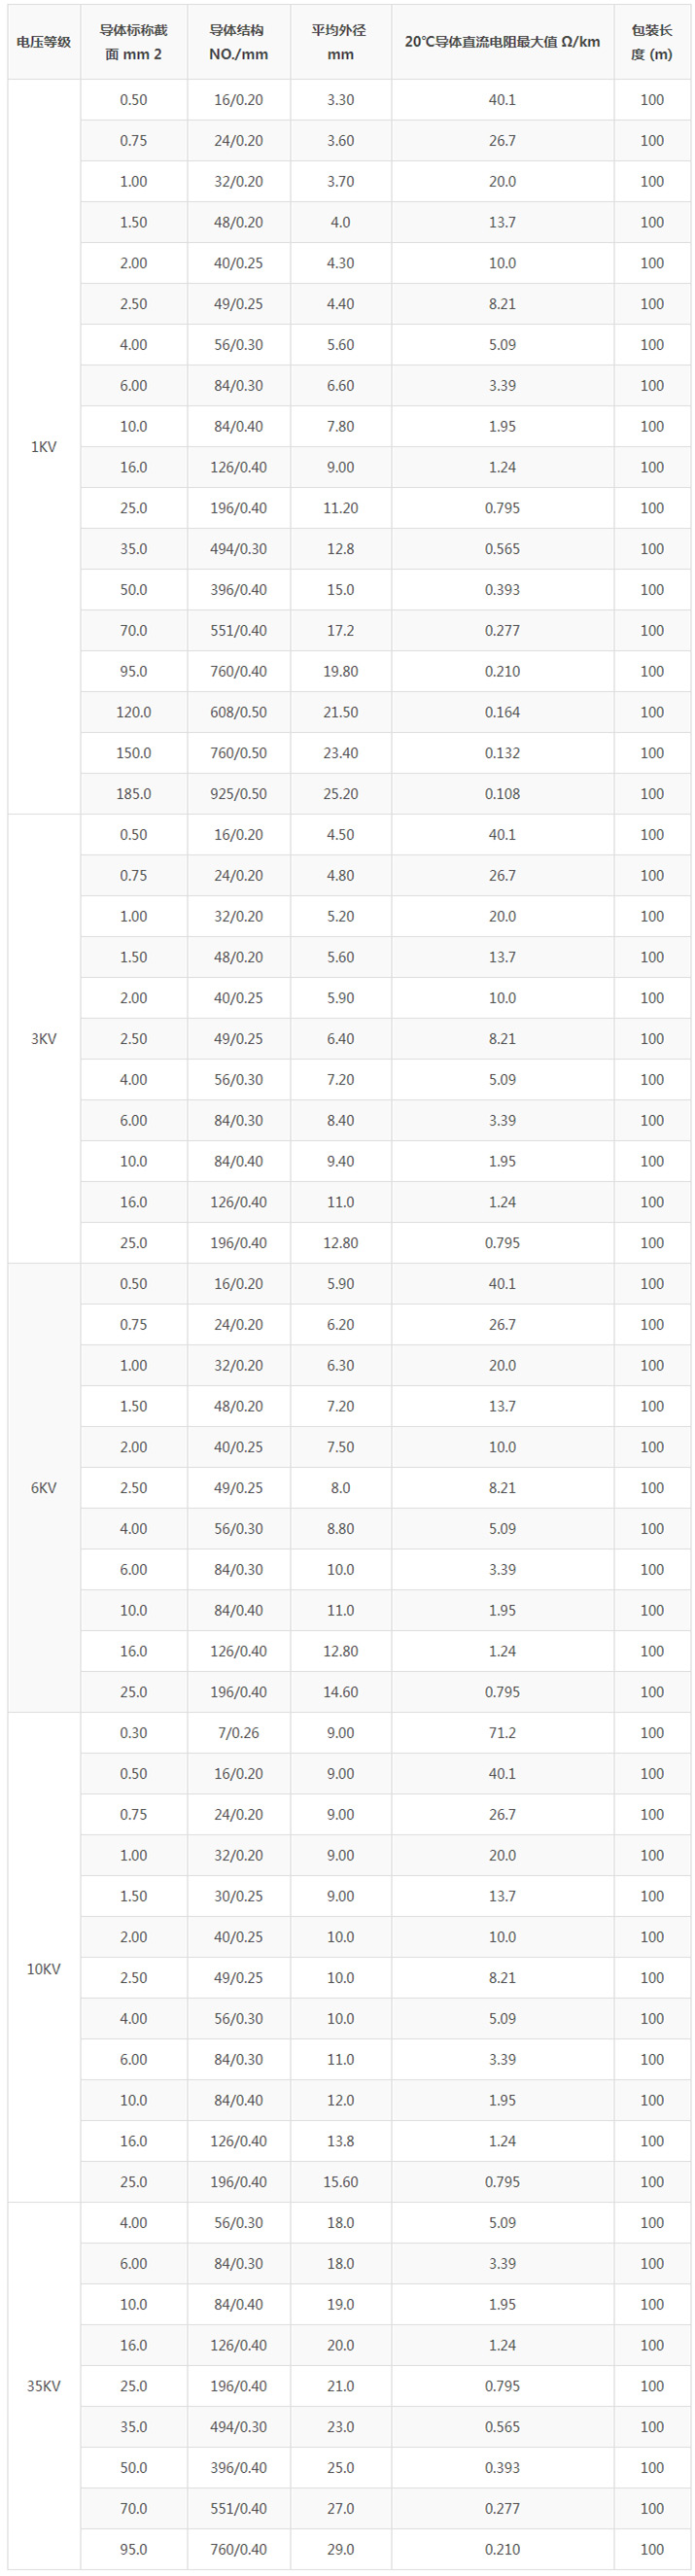Select the 导体结构 NO./mm header cell
Screen dimensions: 695x2576
tap(238, 42)
